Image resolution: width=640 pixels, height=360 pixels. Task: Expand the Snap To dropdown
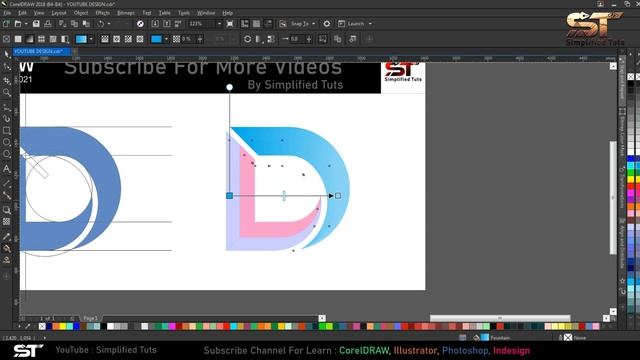tap(313, 24)
